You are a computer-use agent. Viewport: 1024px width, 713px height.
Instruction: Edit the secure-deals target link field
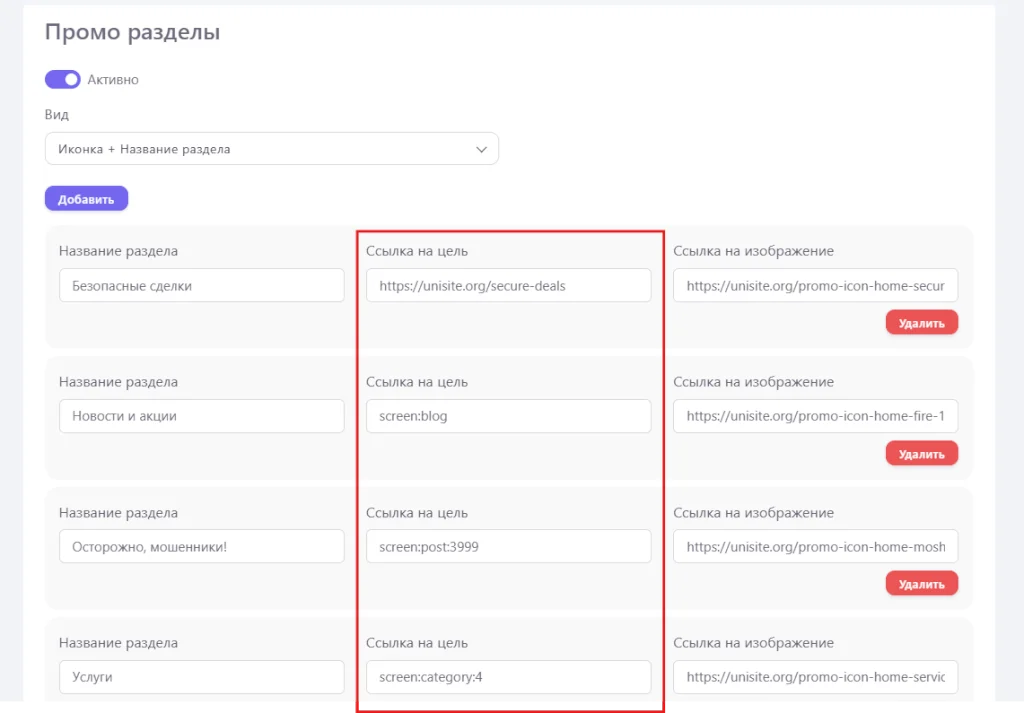click(508, 285)
